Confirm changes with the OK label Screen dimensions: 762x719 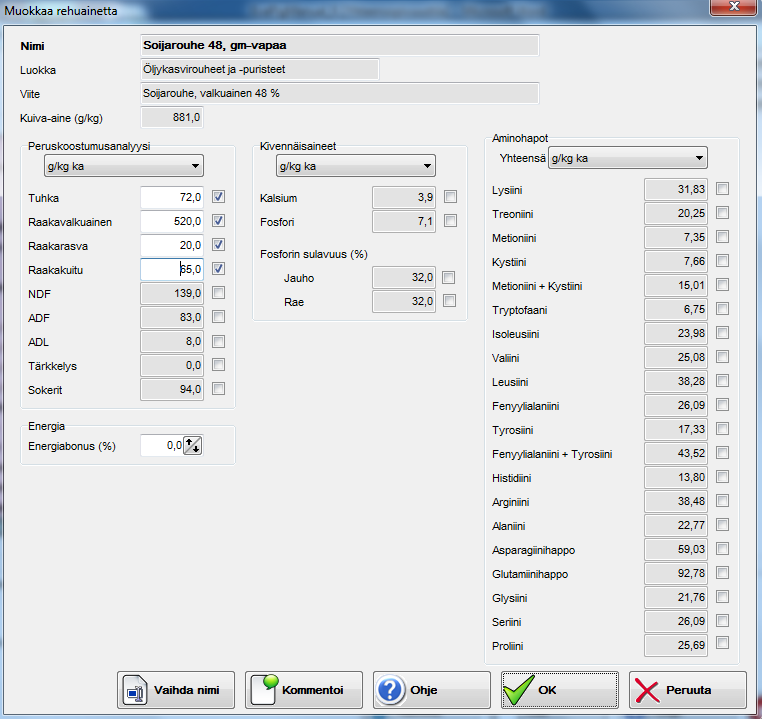coord(547,690)
